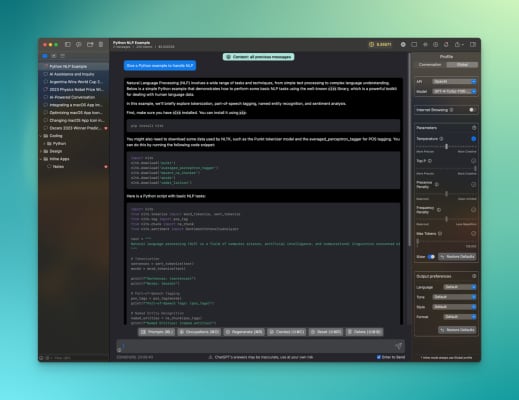519x400 pixels.
Task: Select the second sidebar filter icon
Action: (54, 56)
